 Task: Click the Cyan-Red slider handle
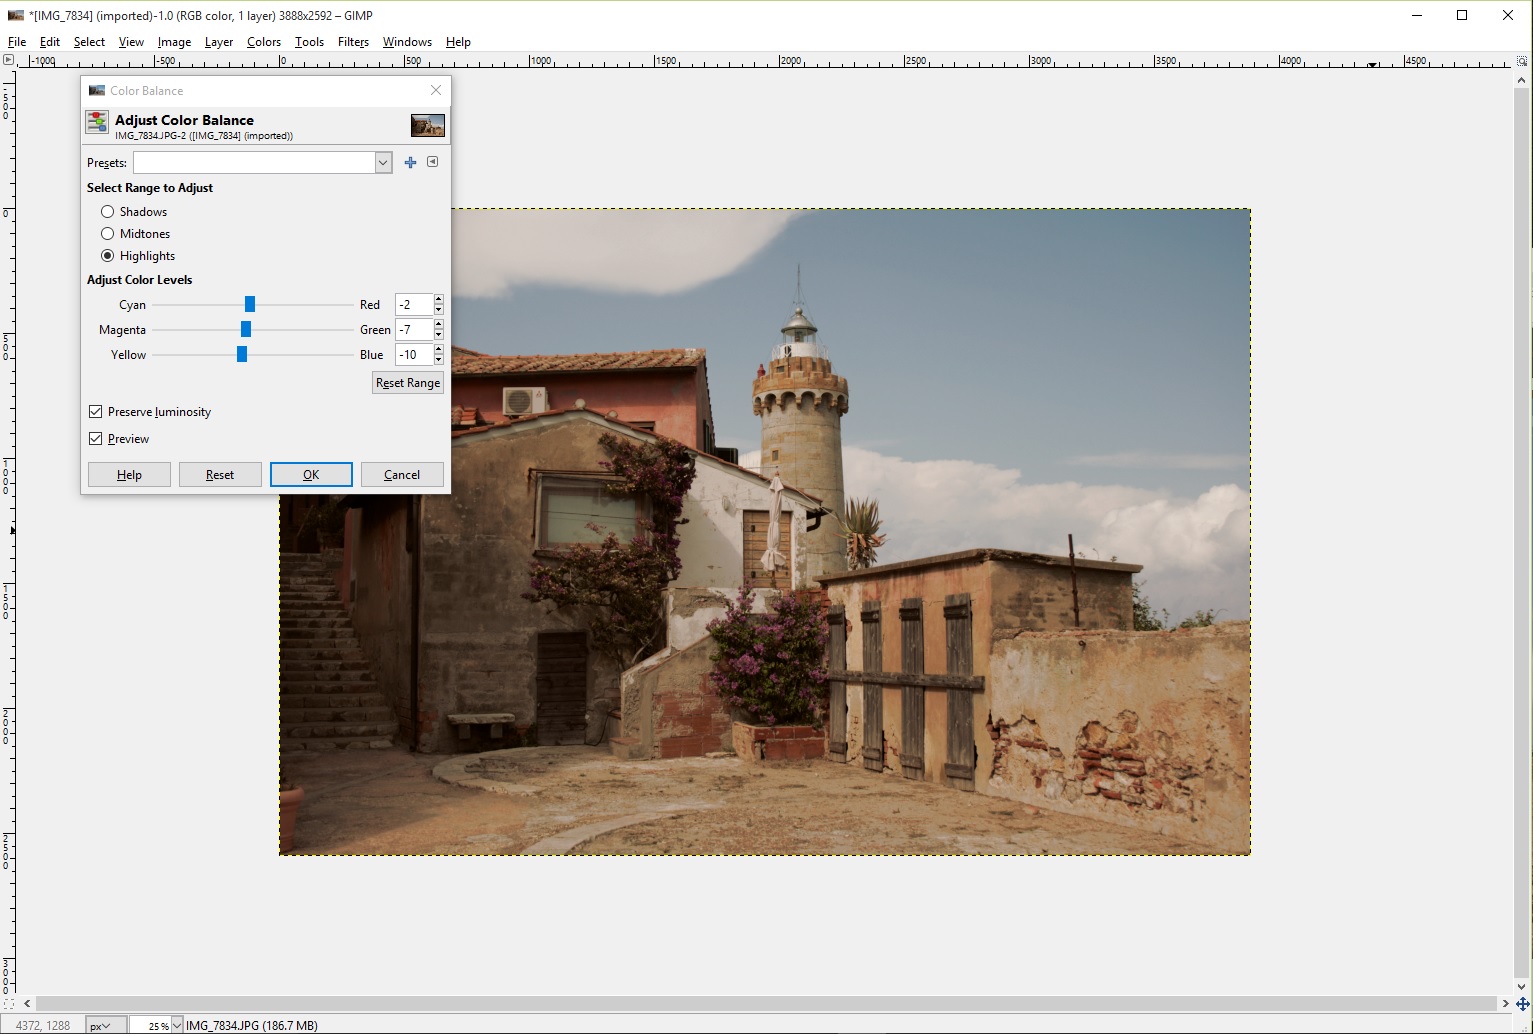point(250,304)
